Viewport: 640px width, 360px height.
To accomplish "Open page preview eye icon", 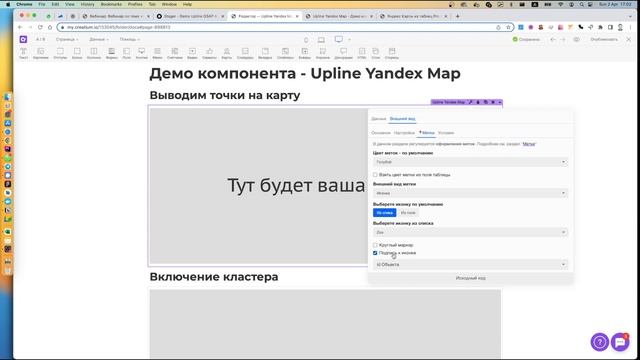I will point(576,40).
